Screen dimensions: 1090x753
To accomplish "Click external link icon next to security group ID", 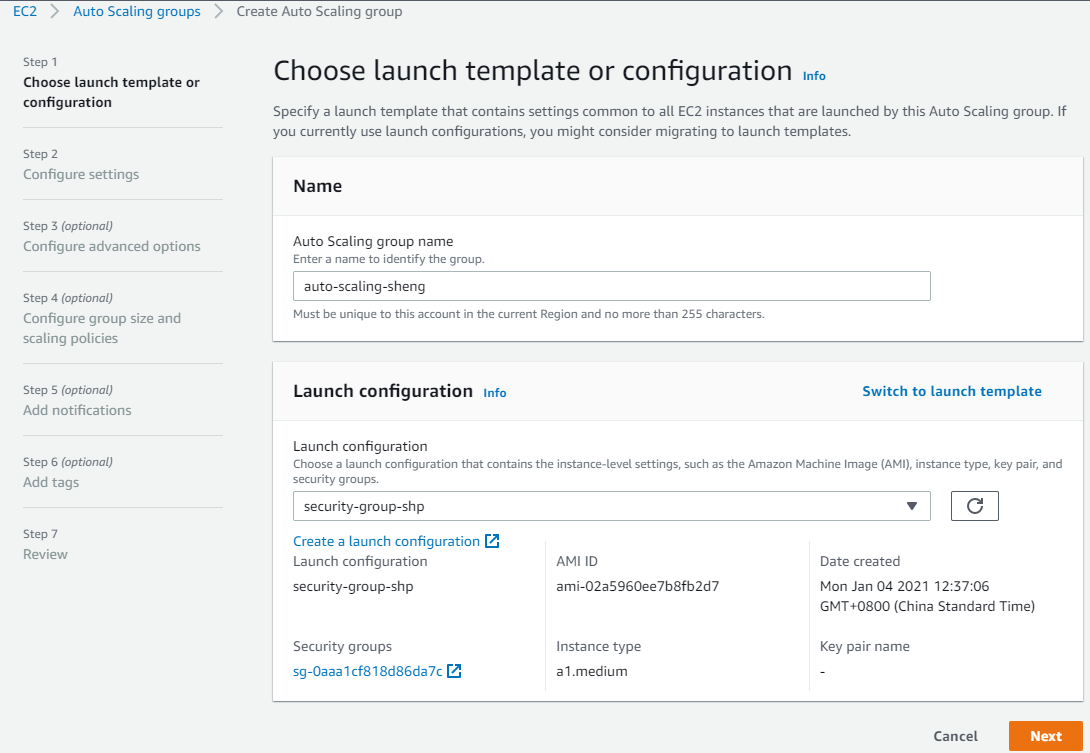I will (x=454, y=671).
